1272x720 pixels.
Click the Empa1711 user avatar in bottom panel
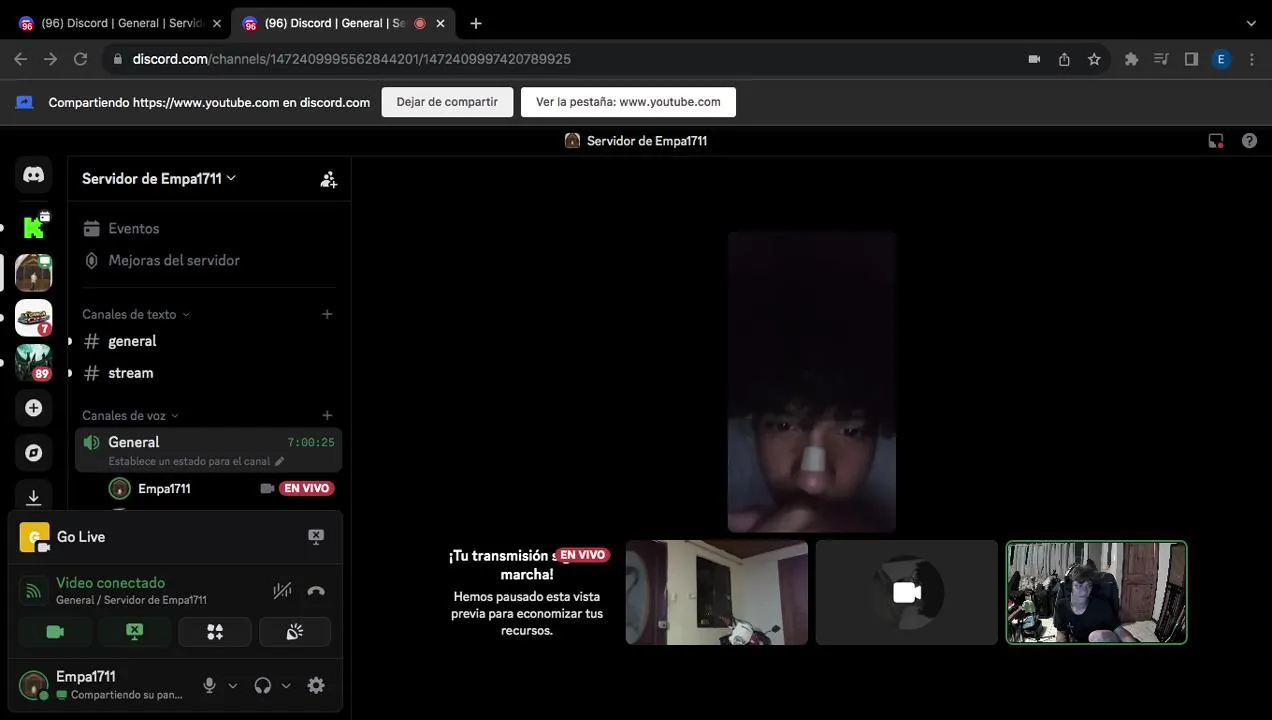33,685
